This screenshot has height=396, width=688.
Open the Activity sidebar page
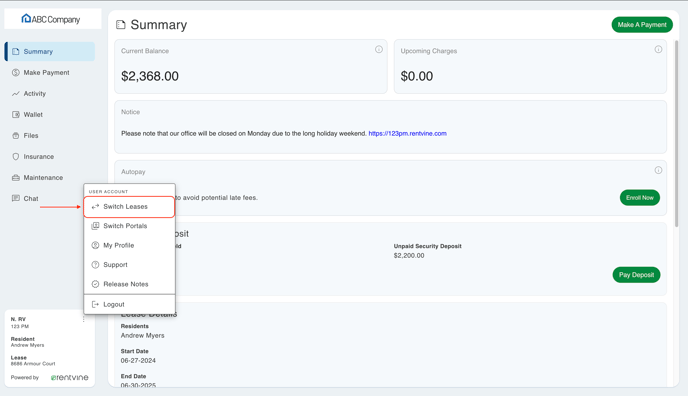pyautogui.click(x=50, y=94)
